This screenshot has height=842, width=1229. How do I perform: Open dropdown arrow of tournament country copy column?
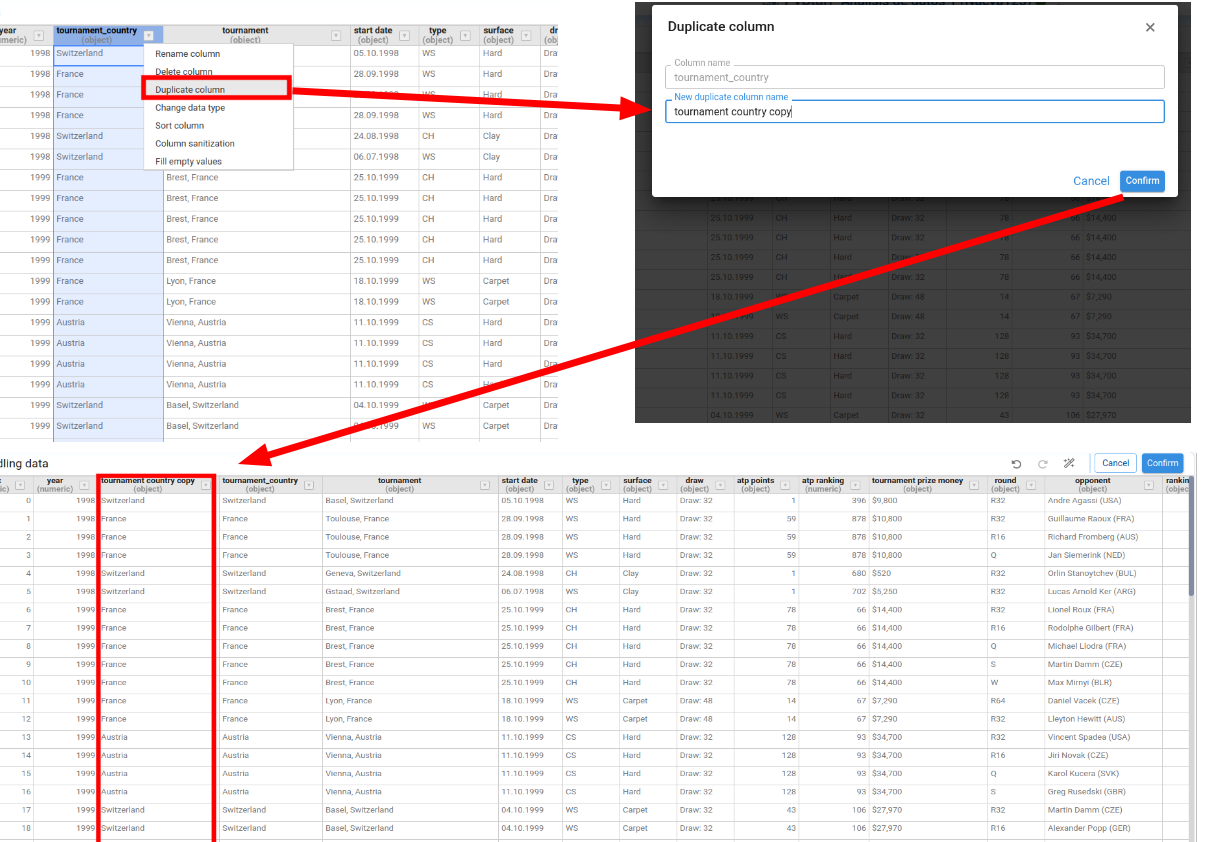point(206,485)
